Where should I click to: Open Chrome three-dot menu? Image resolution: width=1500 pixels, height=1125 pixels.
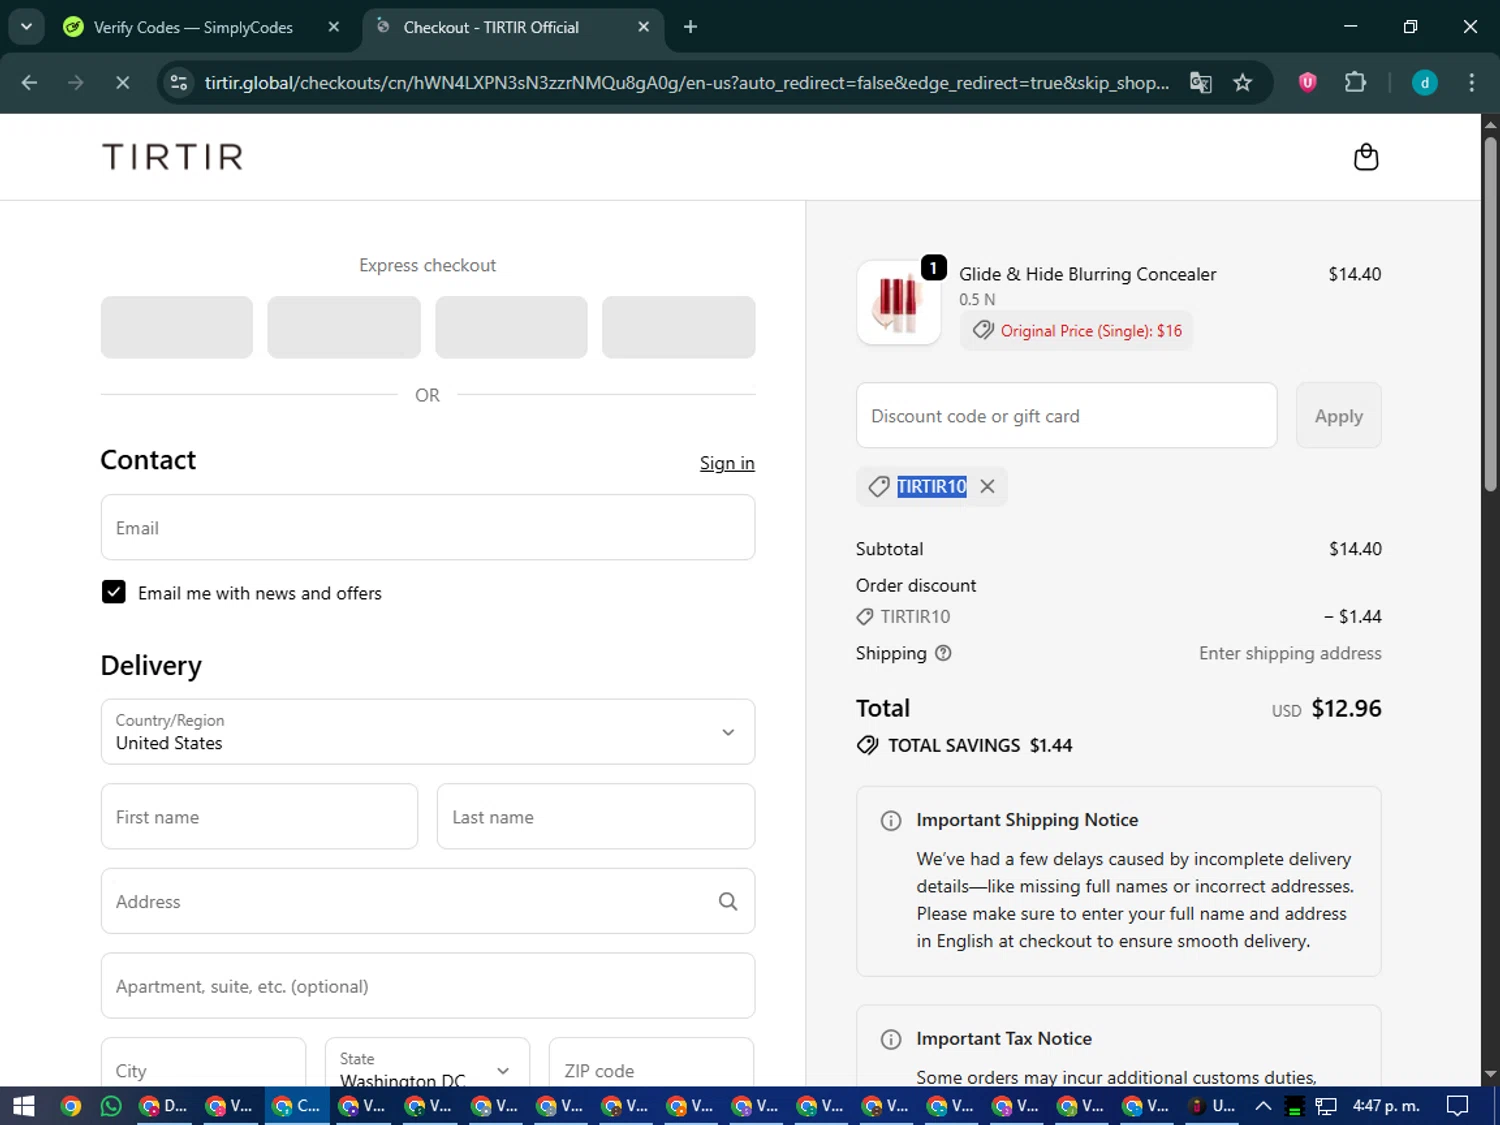point(1471,82)
